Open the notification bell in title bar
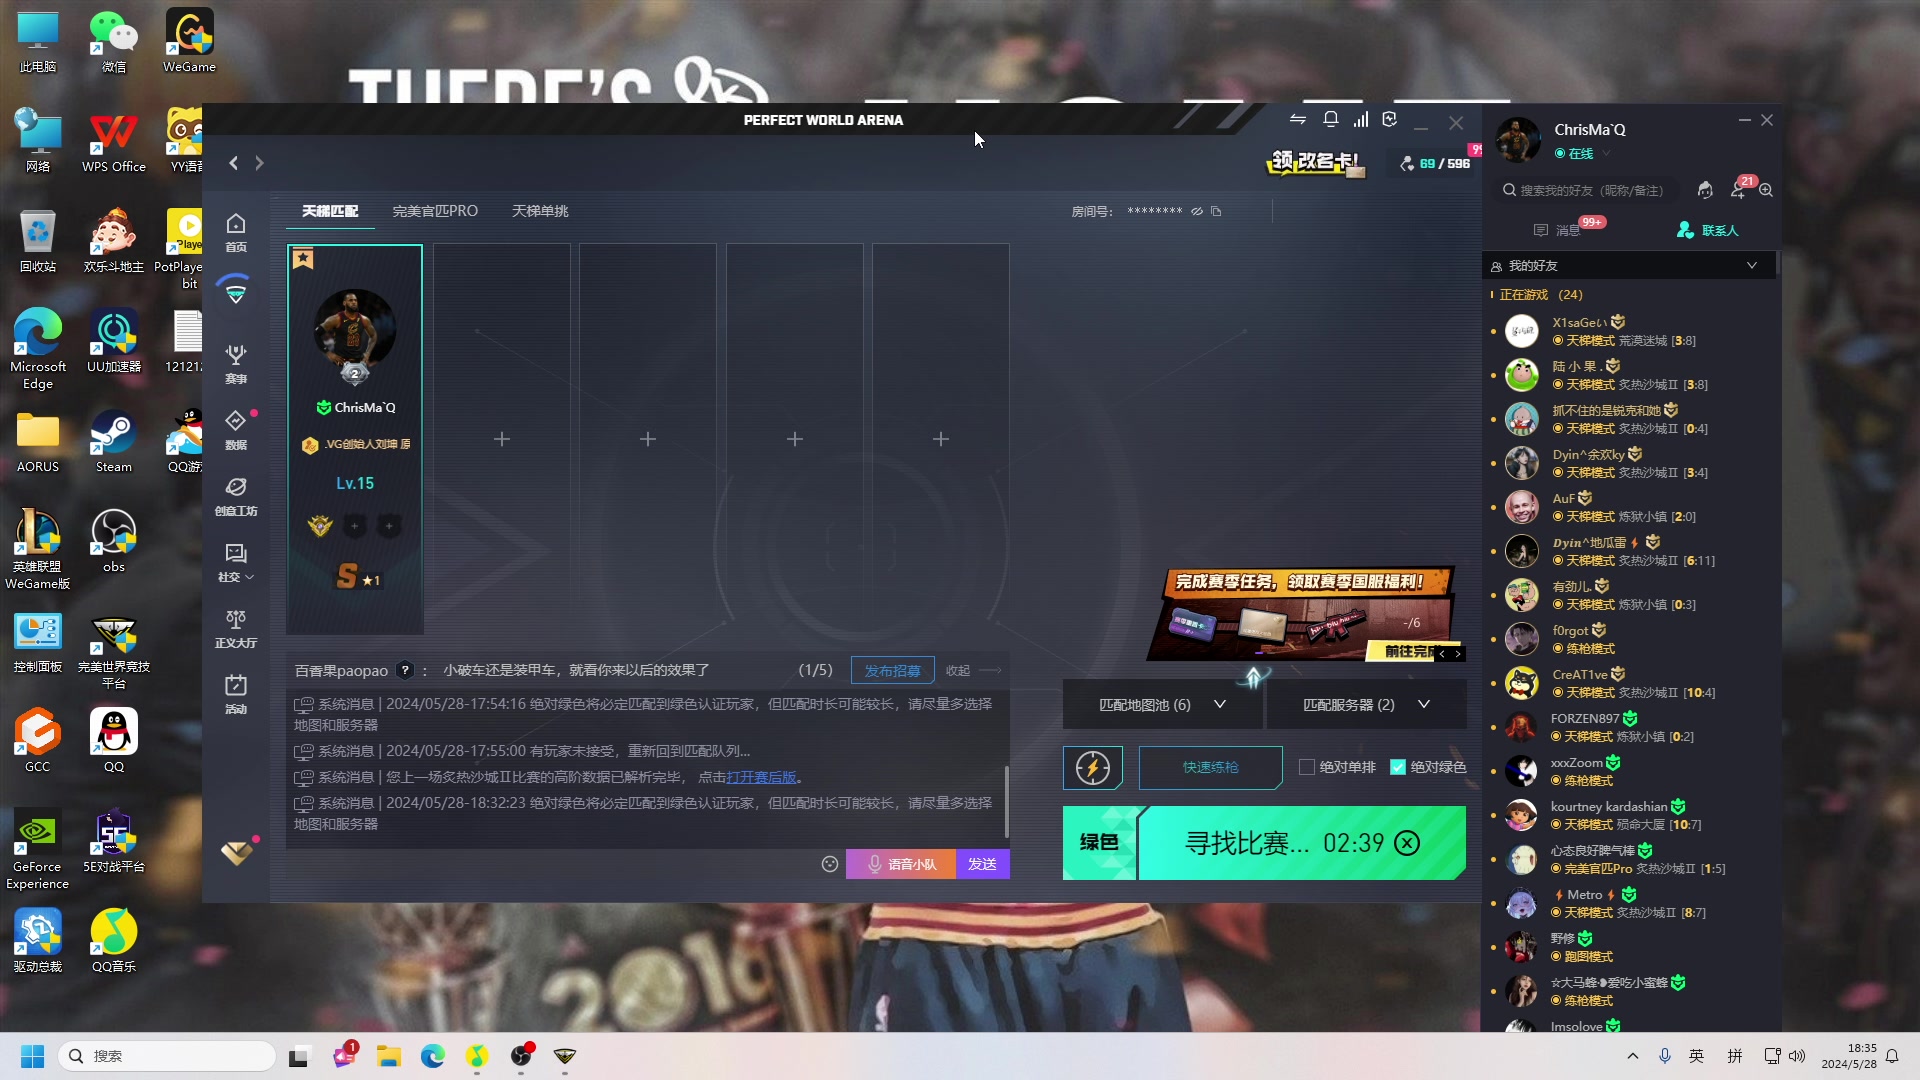The height and width of the screenshot is (1080, 1920). tap(1330, 119)
